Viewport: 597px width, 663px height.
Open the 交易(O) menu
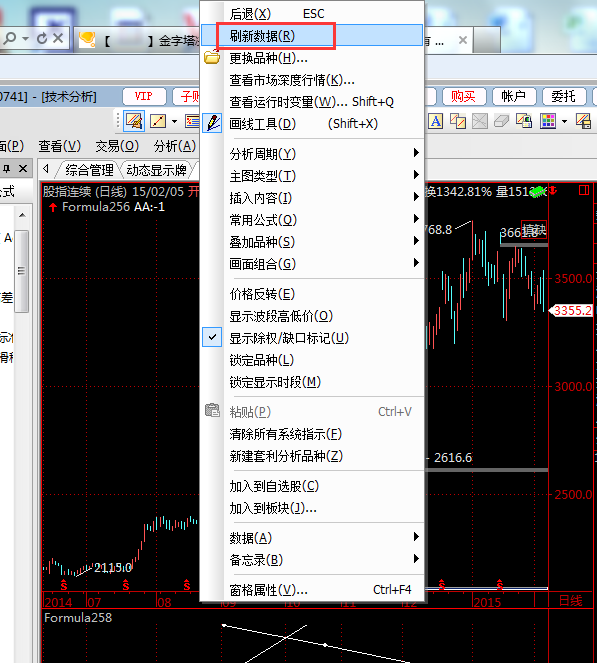point(117,146)
